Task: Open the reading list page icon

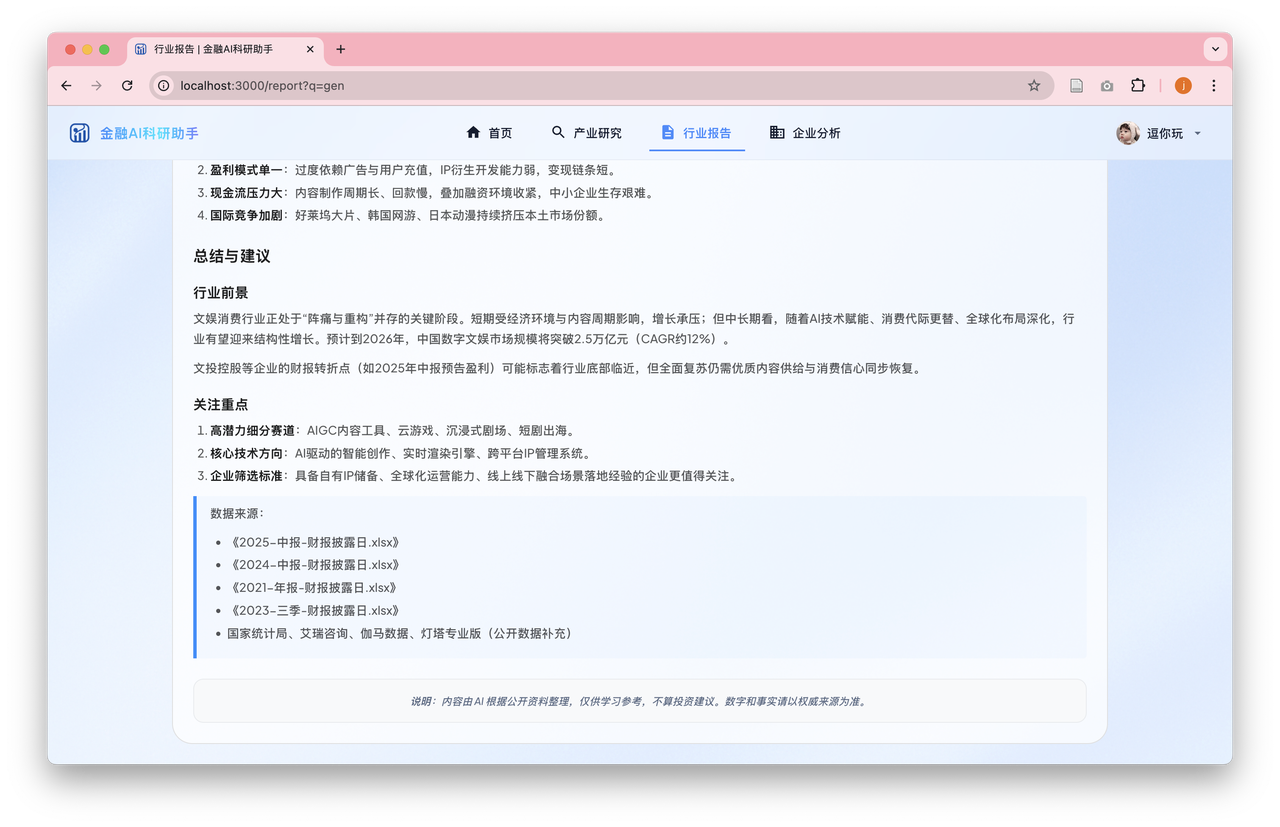Action: pos(1076,86)
